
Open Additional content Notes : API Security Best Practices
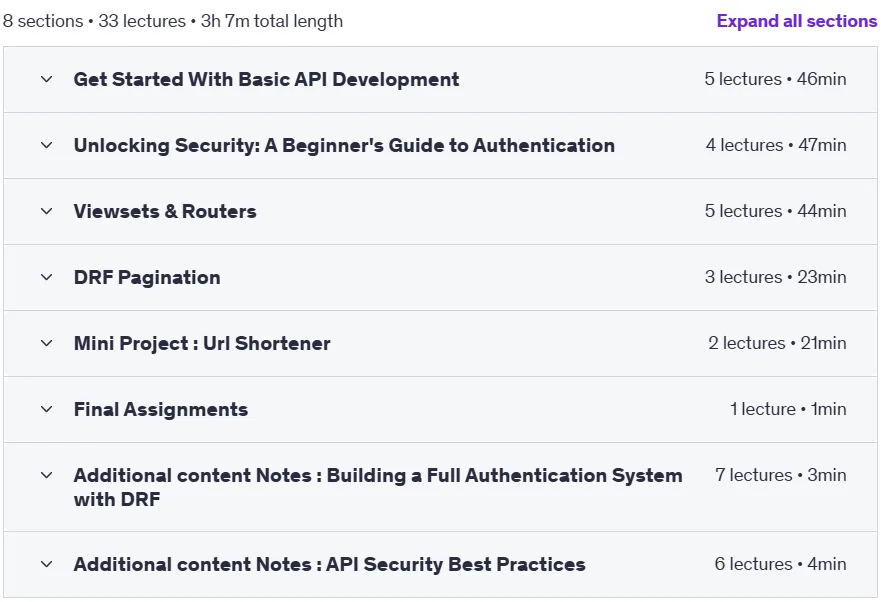[329, 564]
